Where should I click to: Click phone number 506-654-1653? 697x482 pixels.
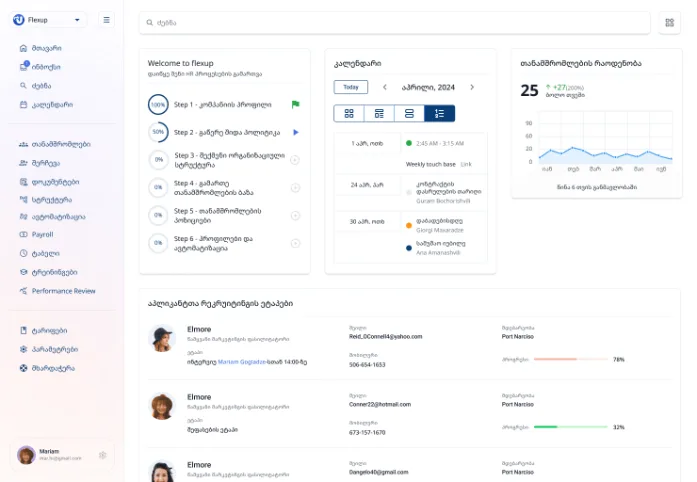pos(367,365)
